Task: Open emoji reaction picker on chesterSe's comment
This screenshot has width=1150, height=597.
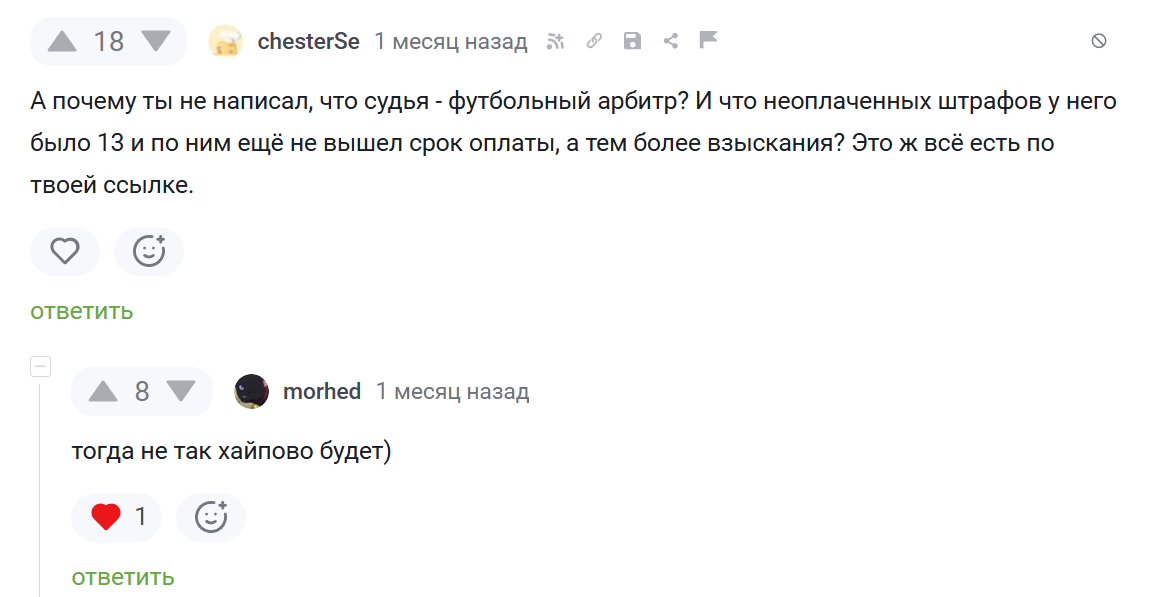Action: tap(149, 251)
